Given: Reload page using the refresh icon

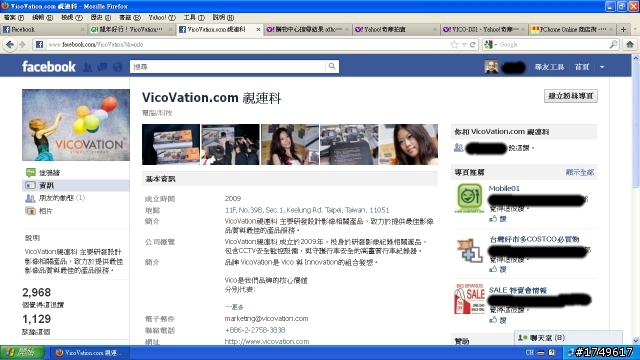Looking at the screenshot, I should (473, 44).
